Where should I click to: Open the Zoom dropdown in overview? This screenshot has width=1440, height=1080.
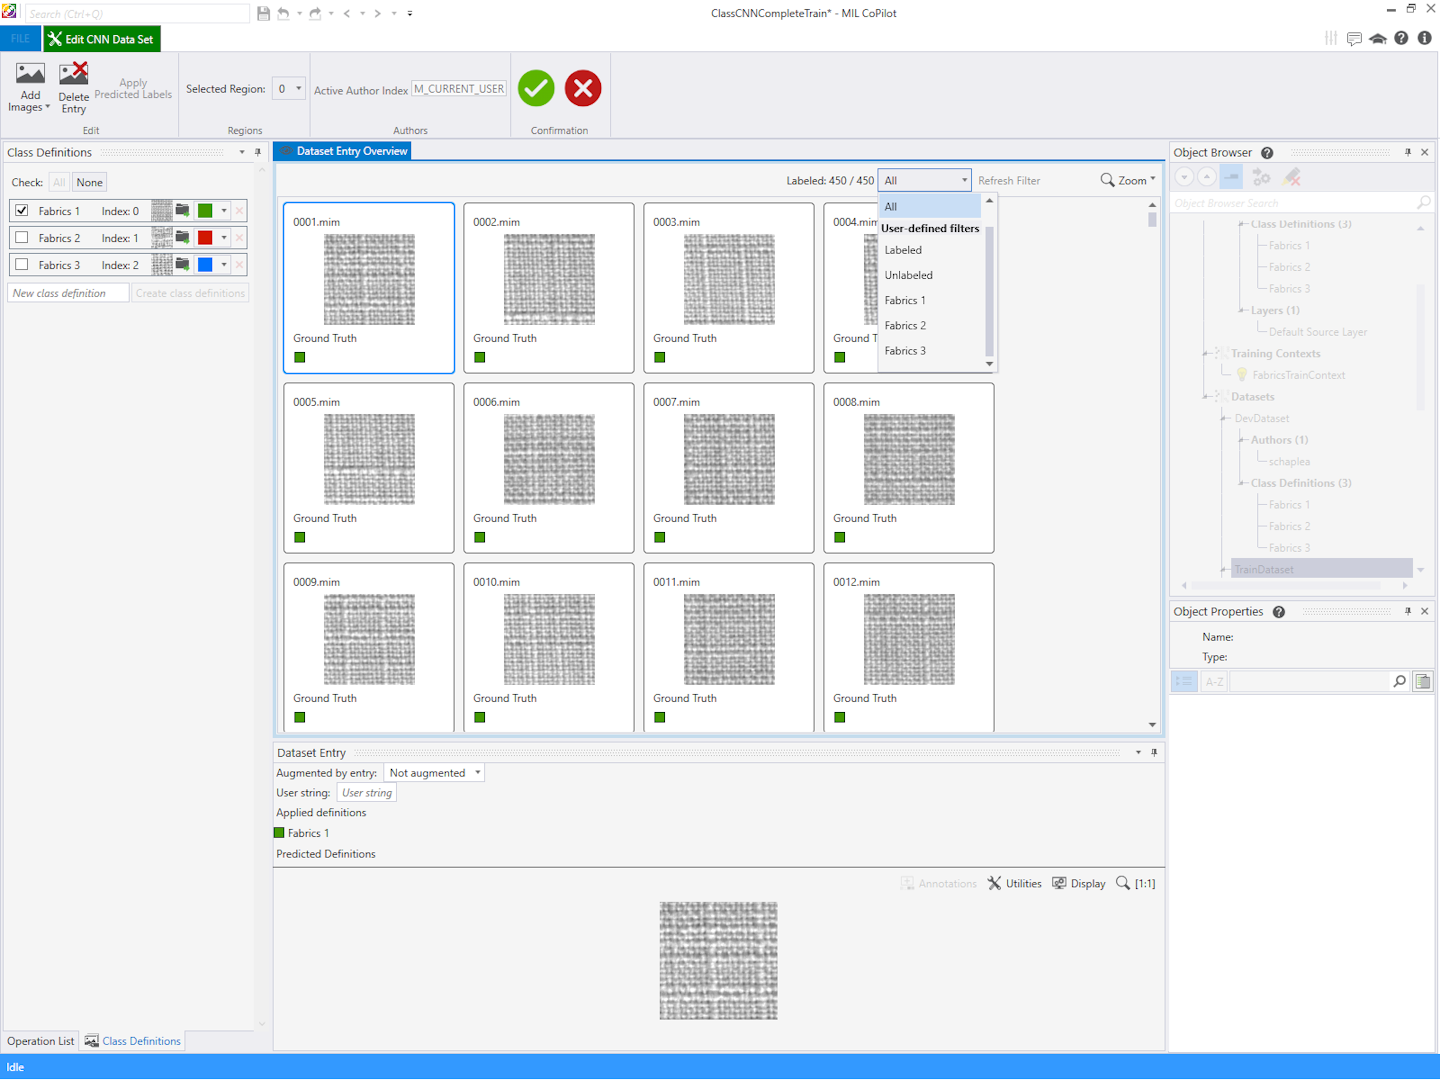click(1128, 180)
